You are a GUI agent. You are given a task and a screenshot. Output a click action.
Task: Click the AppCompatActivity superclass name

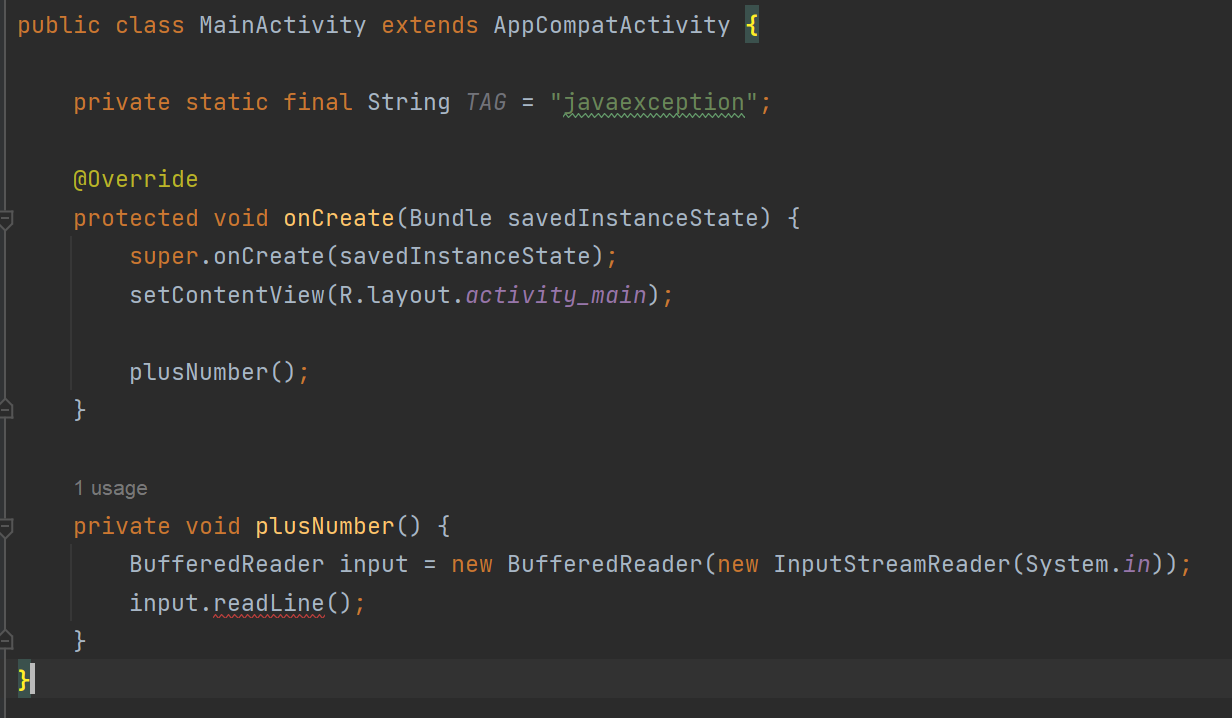(611, 24)
